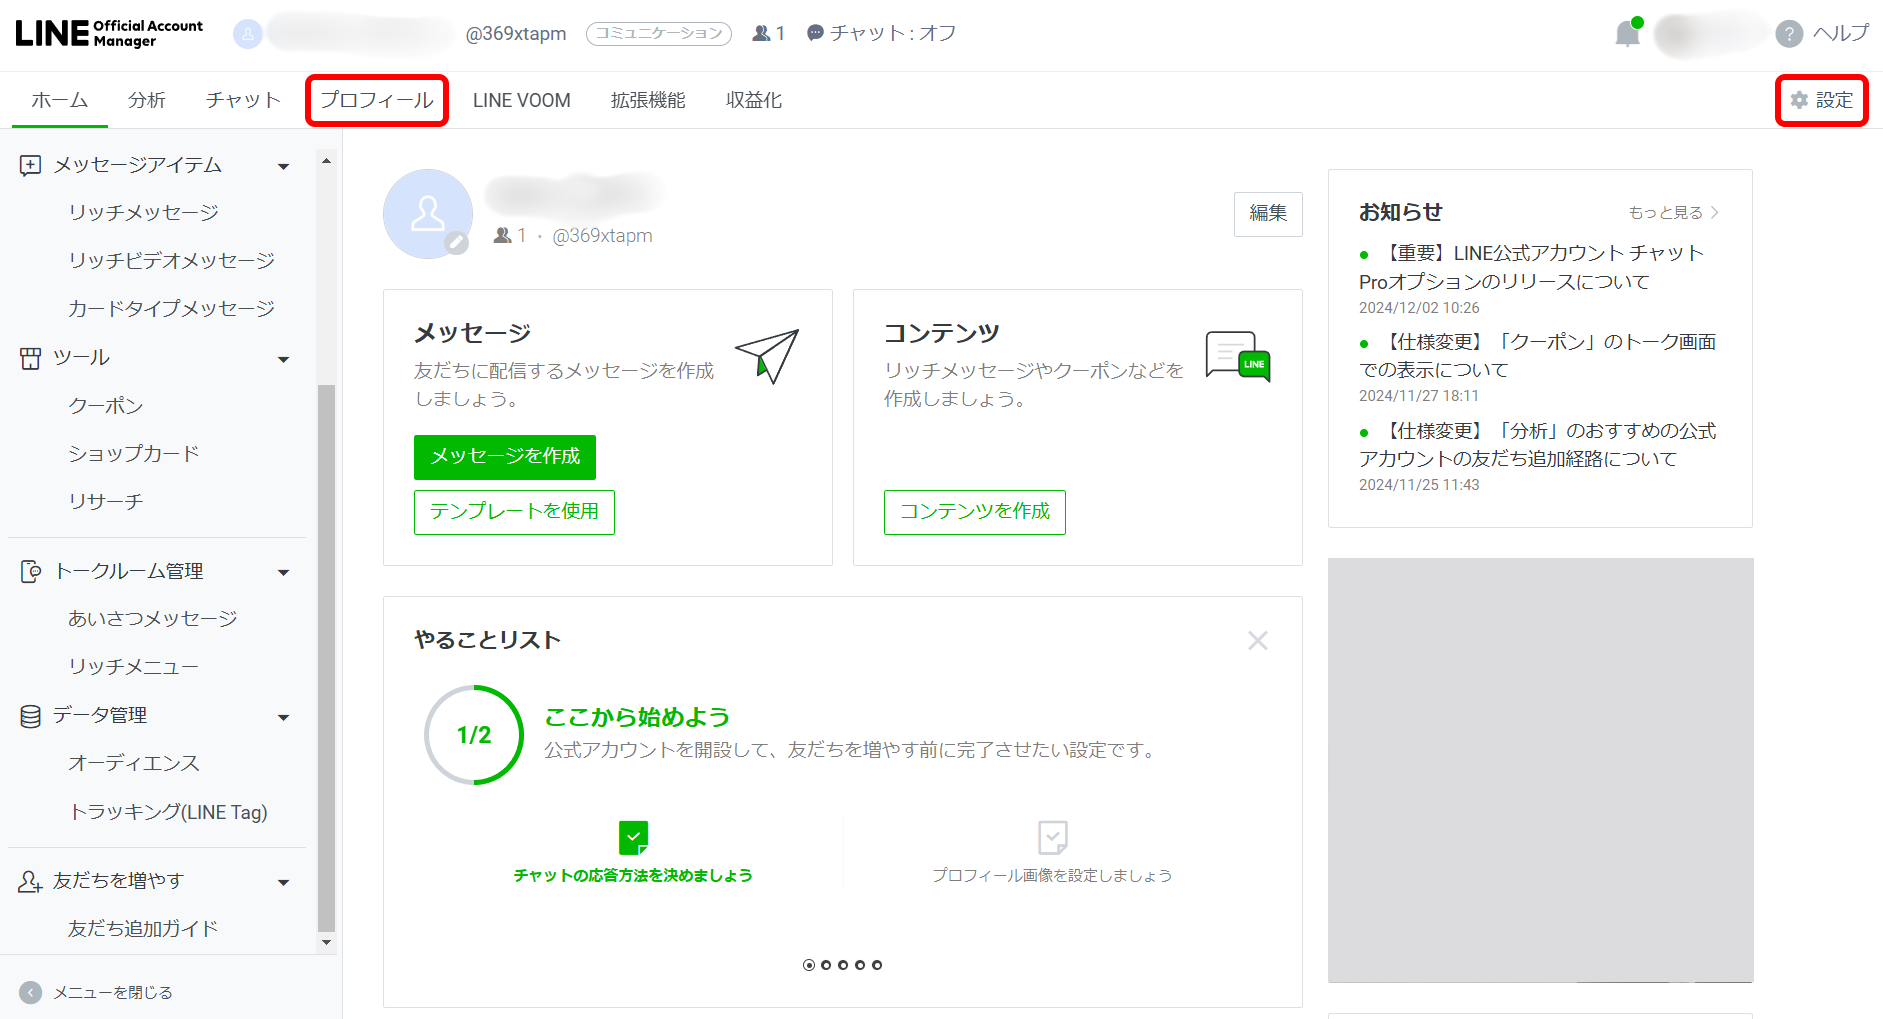Viewport: 1883px width, 1019px height.
Task: Click the メニューを閉じる collapse arrow icon
Action: pyautogui.click(x=31, y=992)
